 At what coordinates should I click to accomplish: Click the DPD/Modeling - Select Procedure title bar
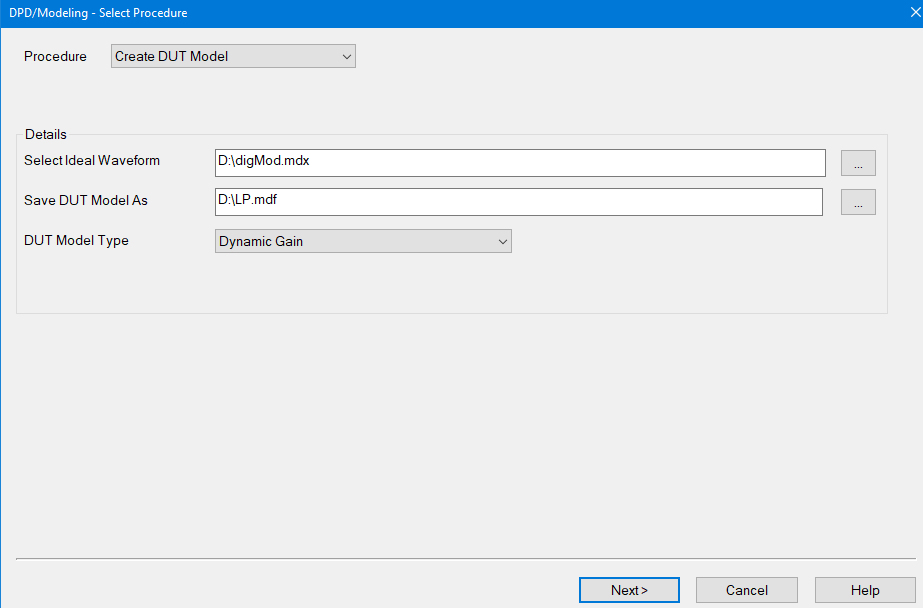[x=400, y=13]
